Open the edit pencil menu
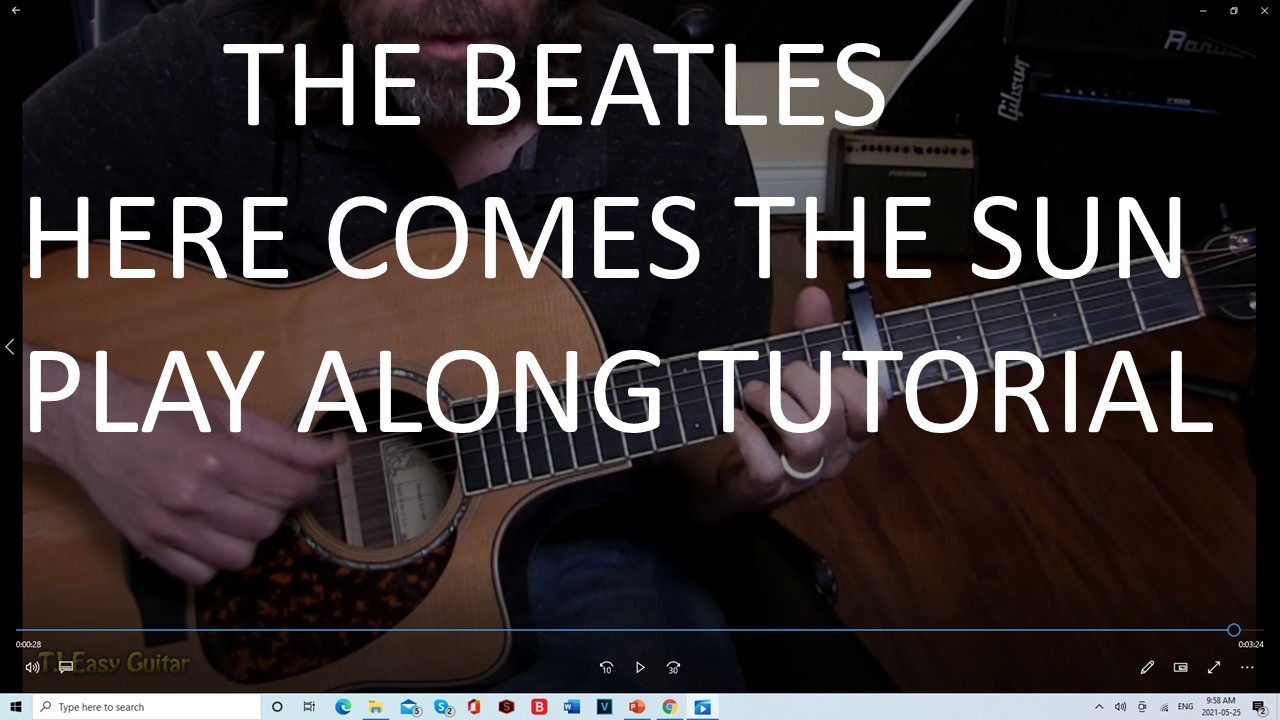 (1147, 667)
